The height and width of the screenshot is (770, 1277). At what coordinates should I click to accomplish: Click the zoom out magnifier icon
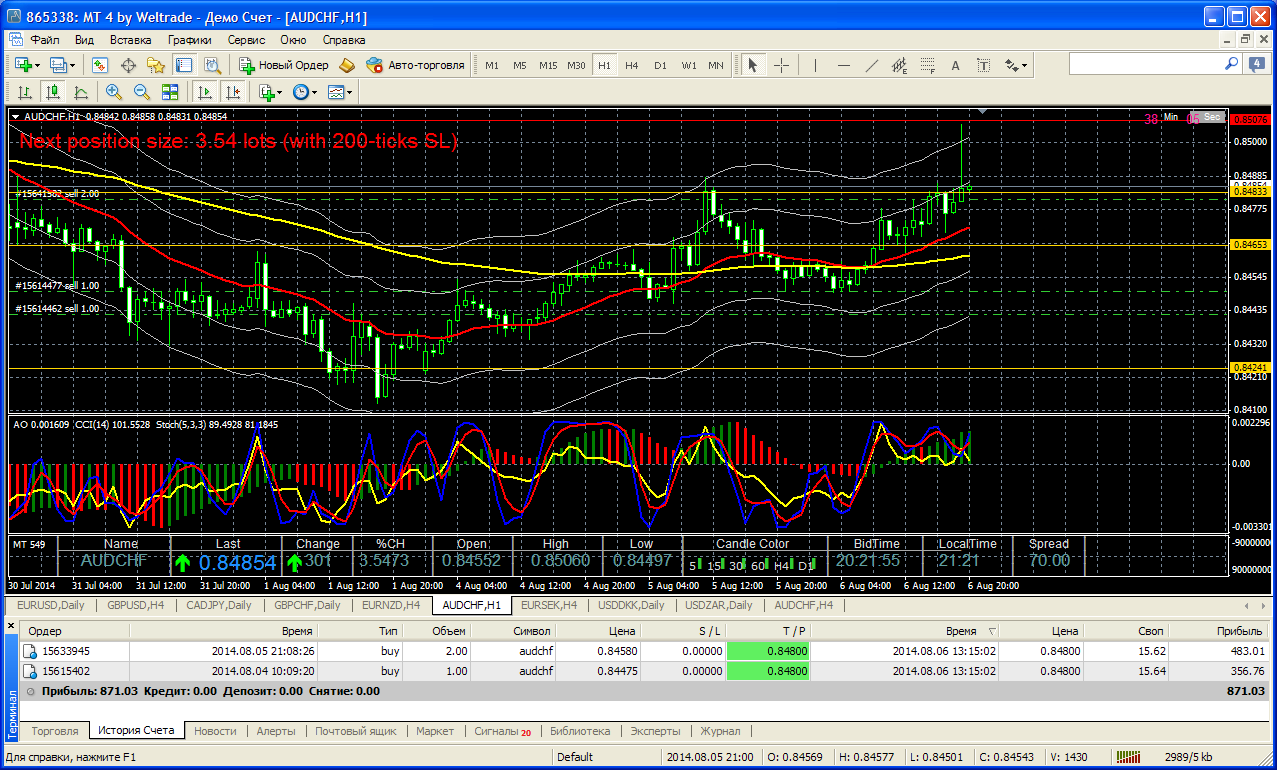point(141,92)
